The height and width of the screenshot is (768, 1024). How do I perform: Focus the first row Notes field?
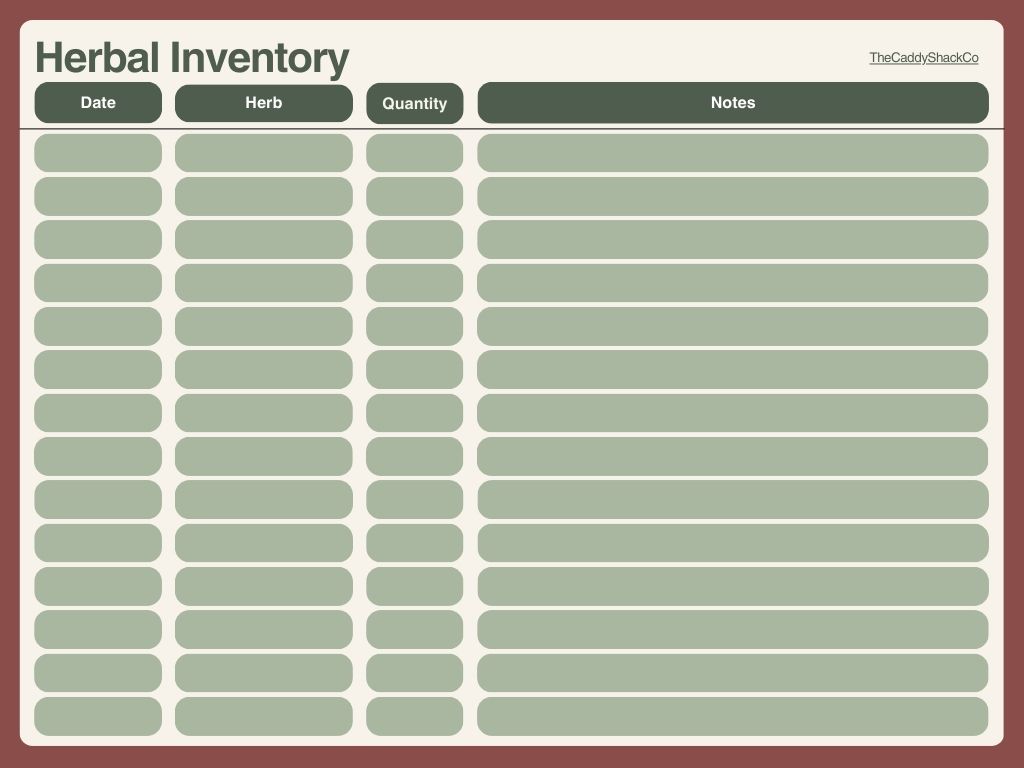pos(733,153)
